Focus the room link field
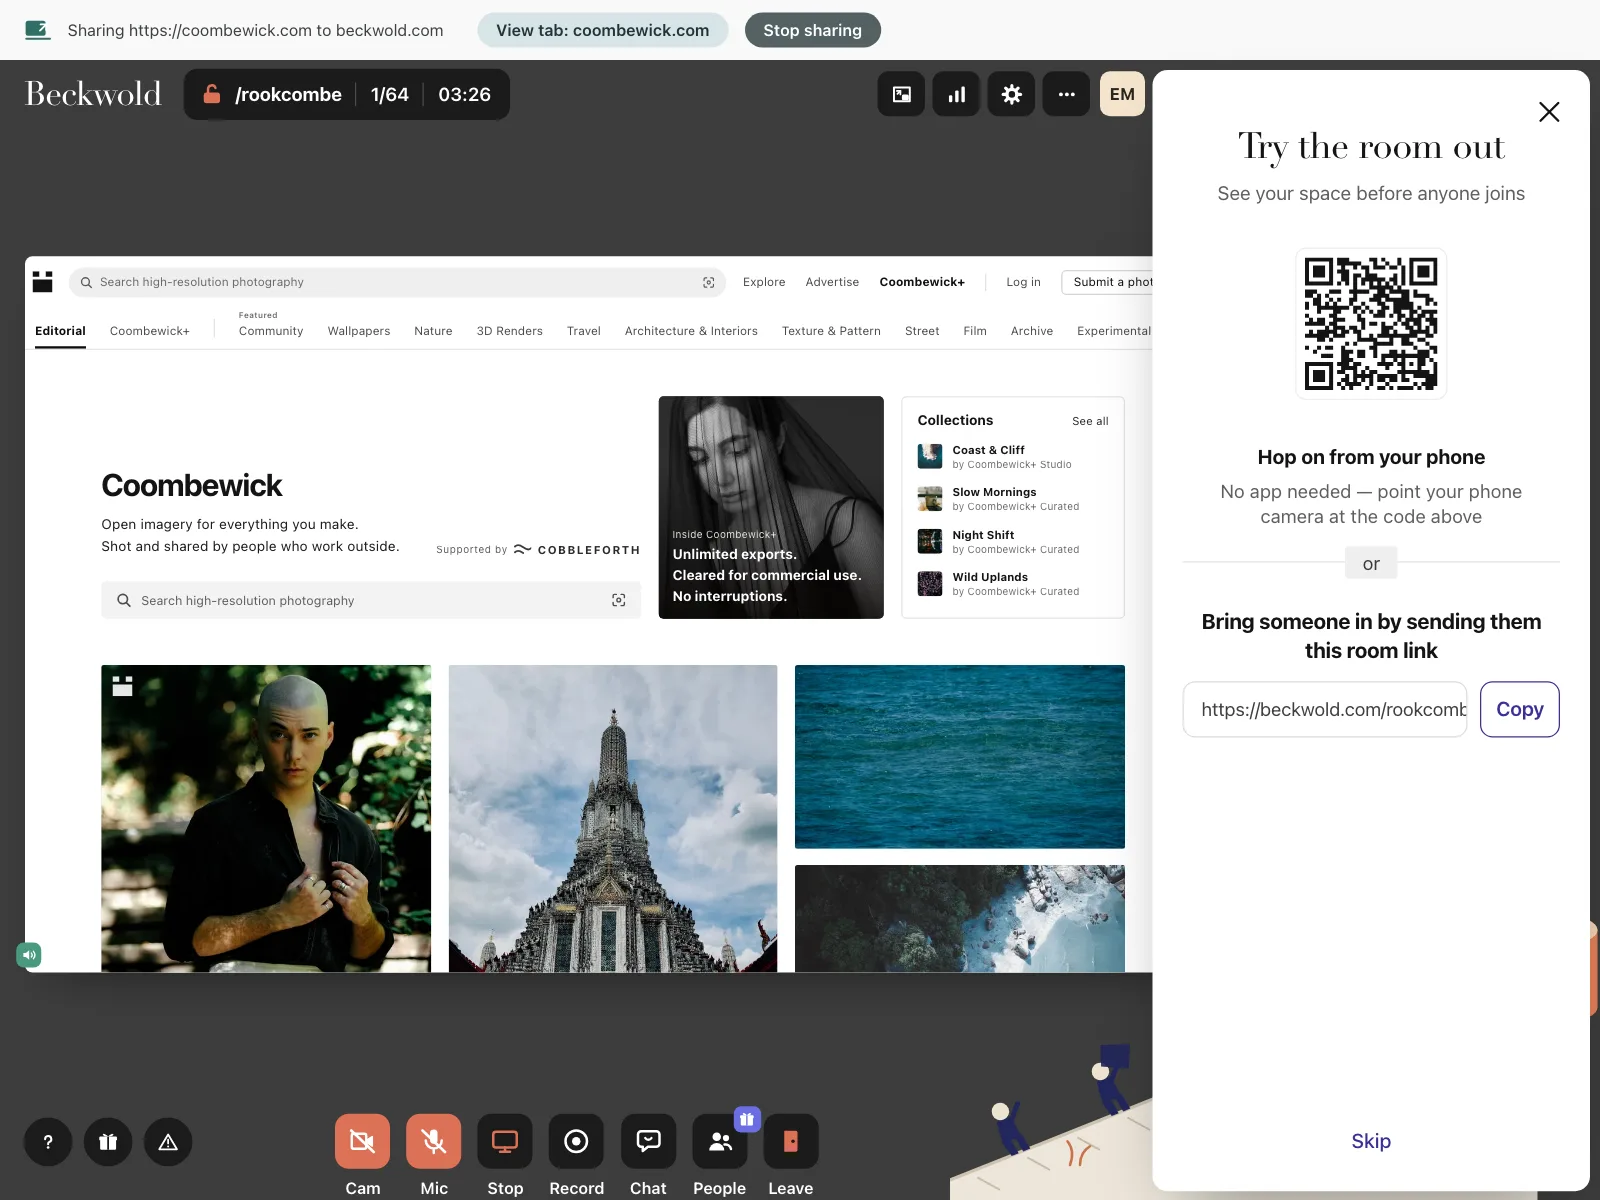Viewport: 1600px width, 1200px height. tap(1325, 709)
